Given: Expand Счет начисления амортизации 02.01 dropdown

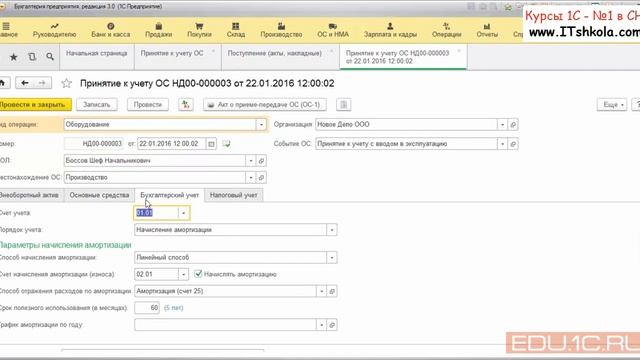Looking at the screenshot, I should 184,274.
